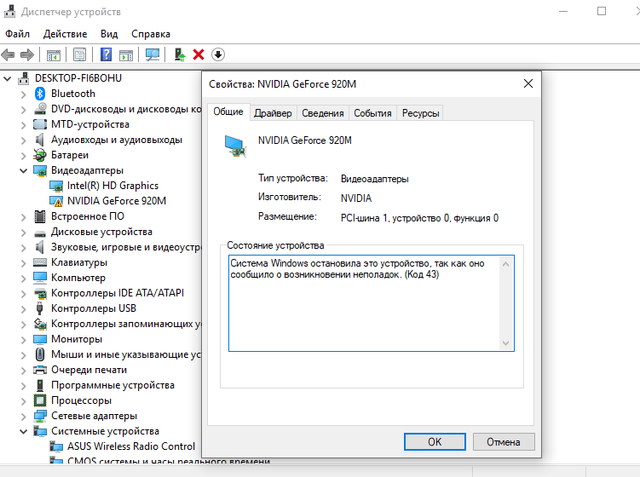The width and height of the screenshot is (640, 477).
Task: Switch to the События tab
Action: (x=372, y=113)
